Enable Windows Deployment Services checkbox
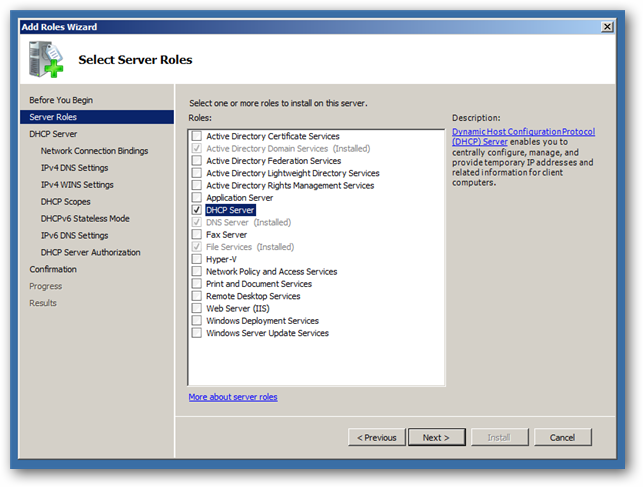Viewport: 643px width, 487px height. tap(197, 320)
